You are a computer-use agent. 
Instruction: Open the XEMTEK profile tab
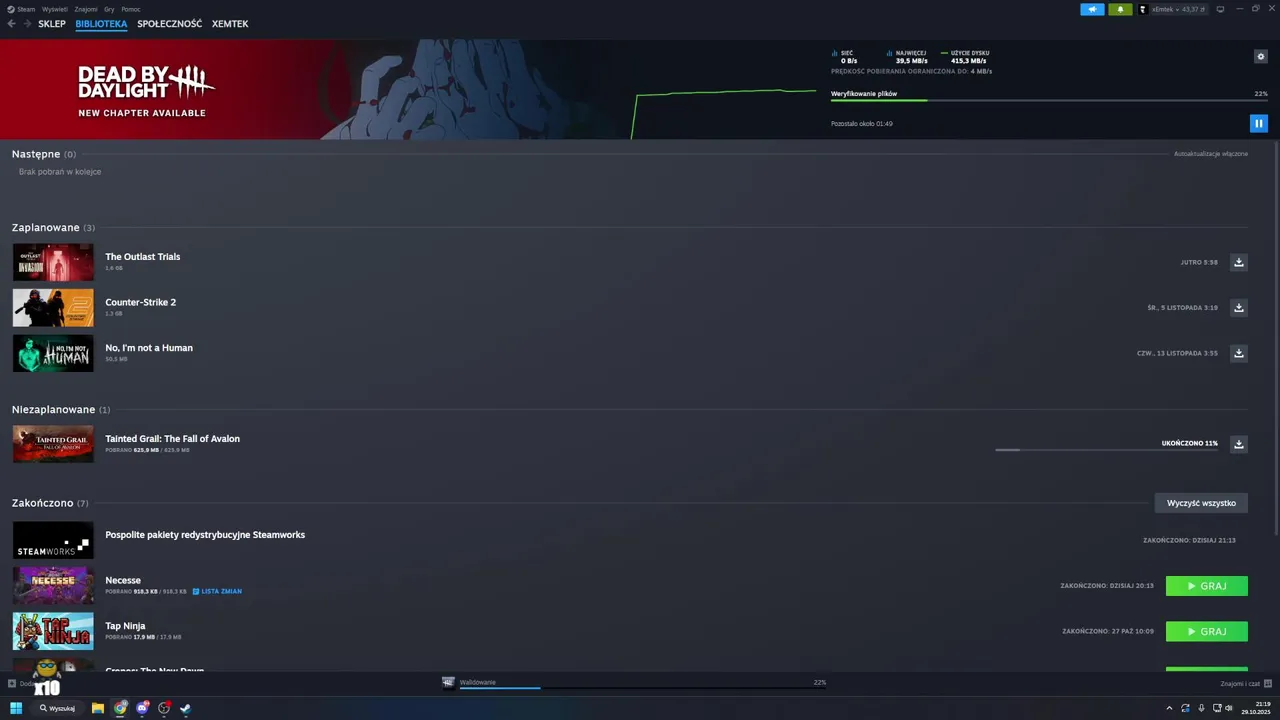pyautogui.click(x=230, y=23)
